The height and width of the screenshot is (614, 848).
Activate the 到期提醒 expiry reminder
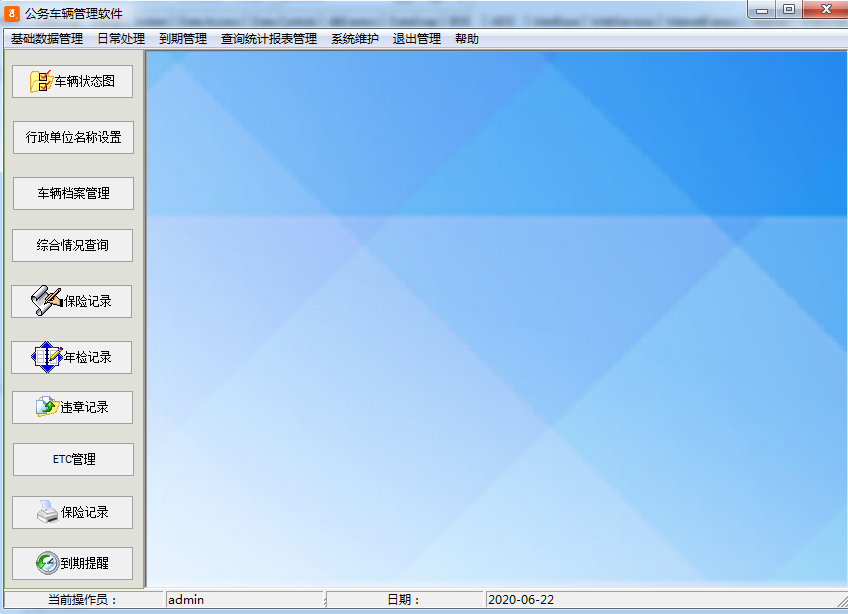point(72,563)
